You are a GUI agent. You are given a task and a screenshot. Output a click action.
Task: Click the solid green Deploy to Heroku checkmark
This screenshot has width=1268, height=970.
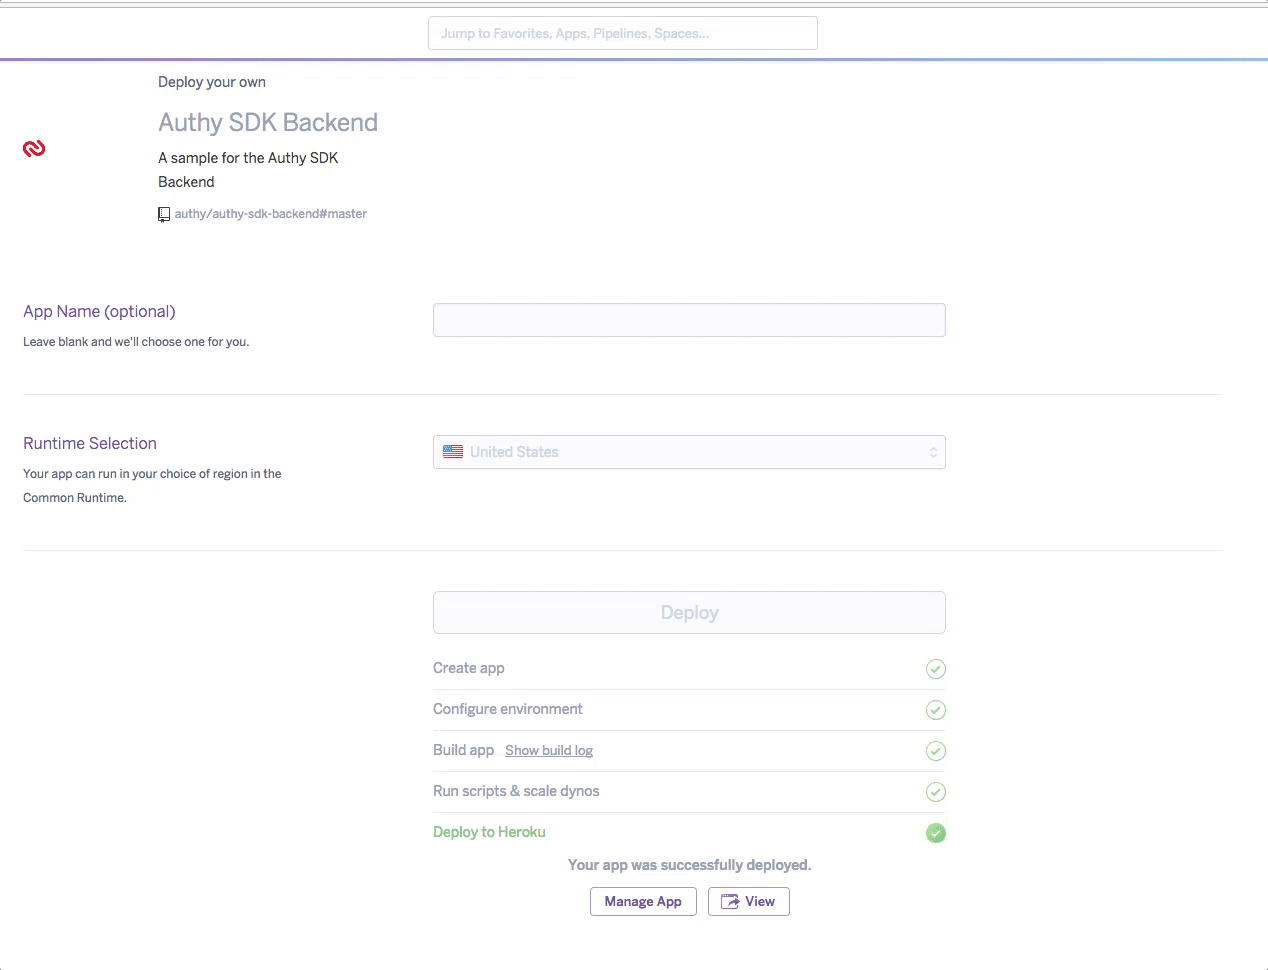[x=936, y=833]
